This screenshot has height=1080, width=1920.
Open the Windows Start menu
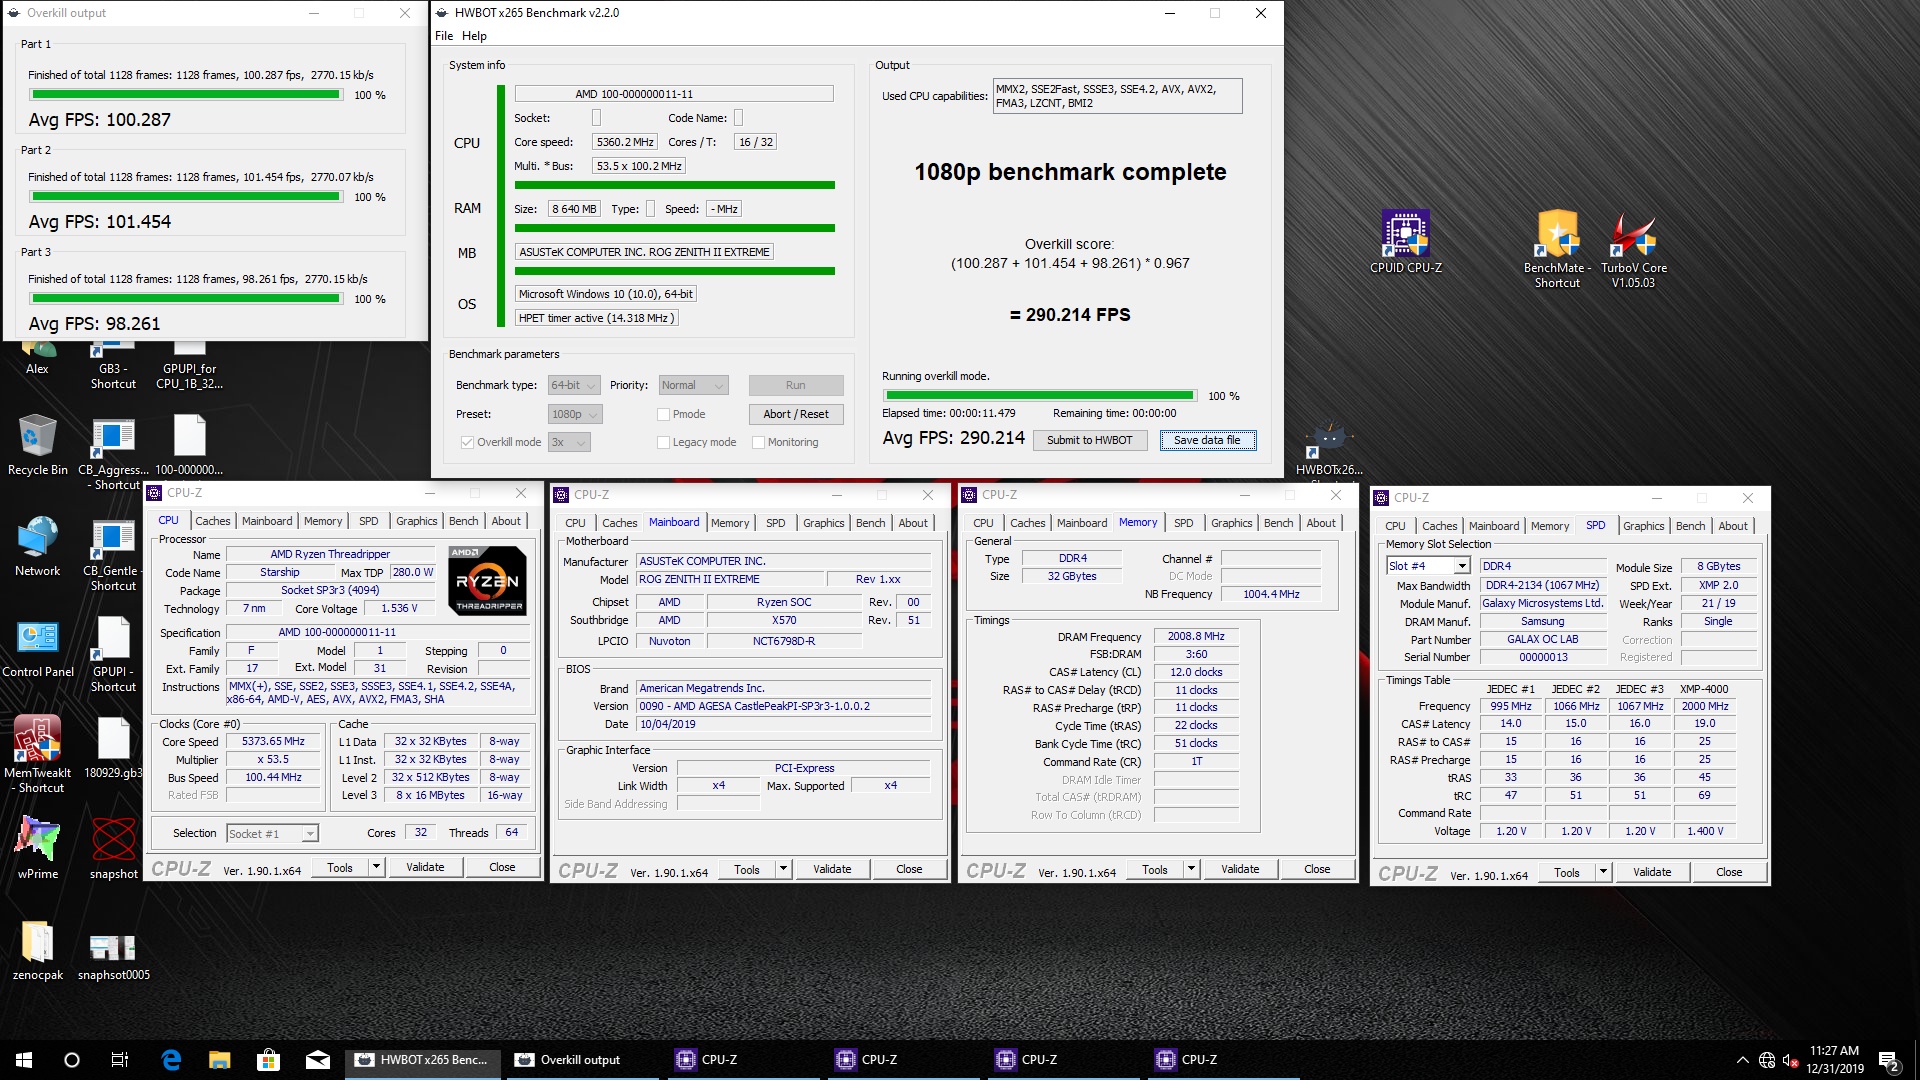pos(24,1060)
